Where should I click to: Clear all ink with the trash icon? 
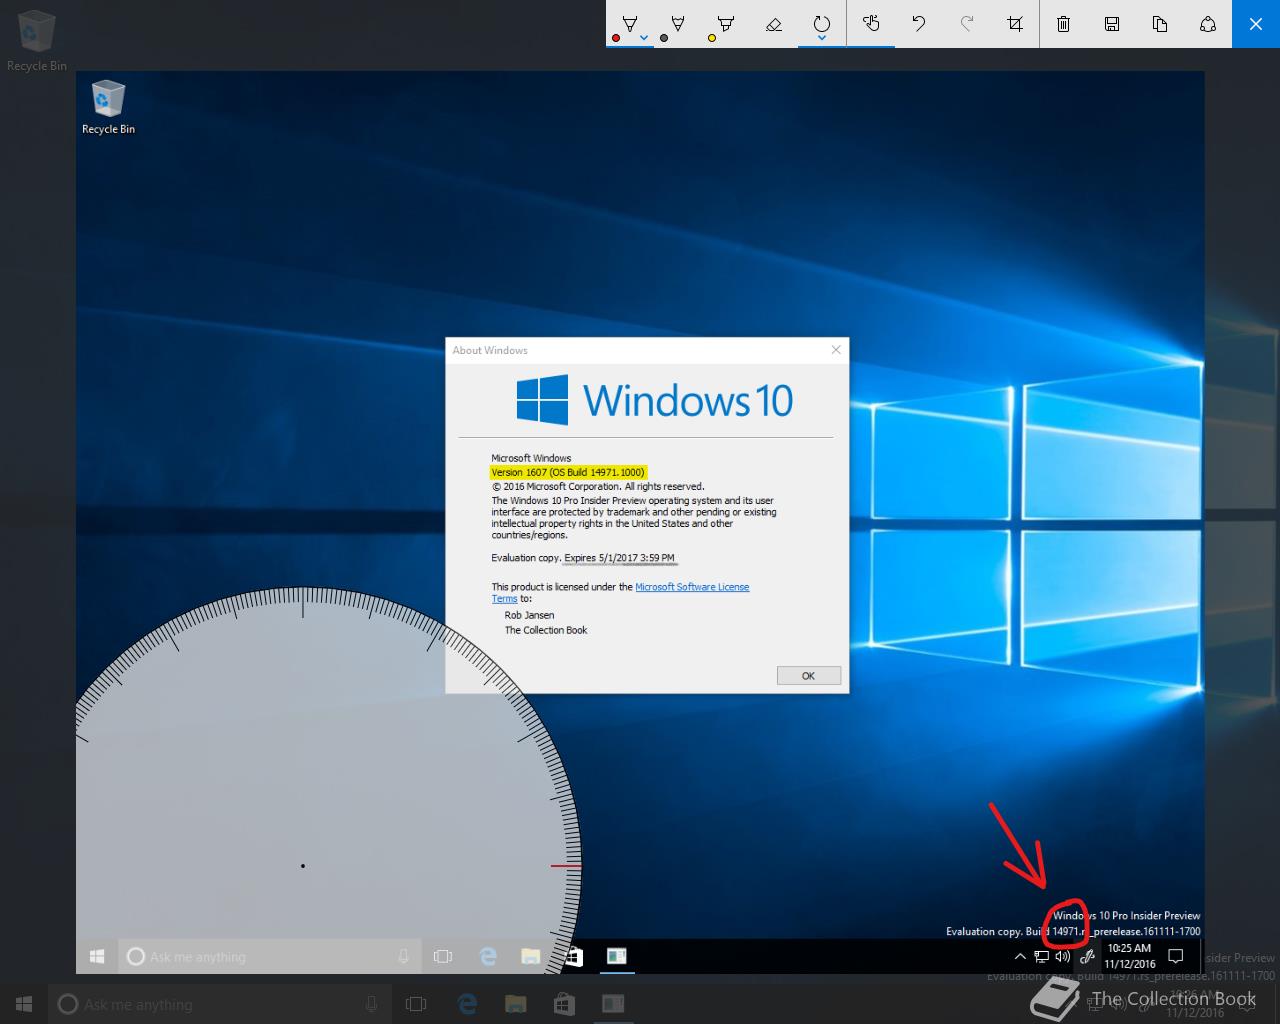coord(1064,24)
